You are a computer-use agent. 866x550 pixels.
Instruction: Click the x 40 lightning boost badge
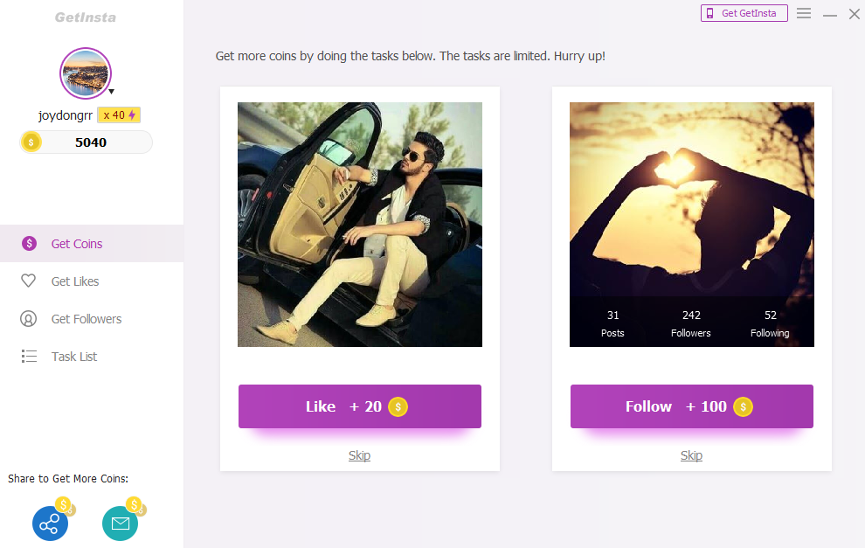pos(119,115)
